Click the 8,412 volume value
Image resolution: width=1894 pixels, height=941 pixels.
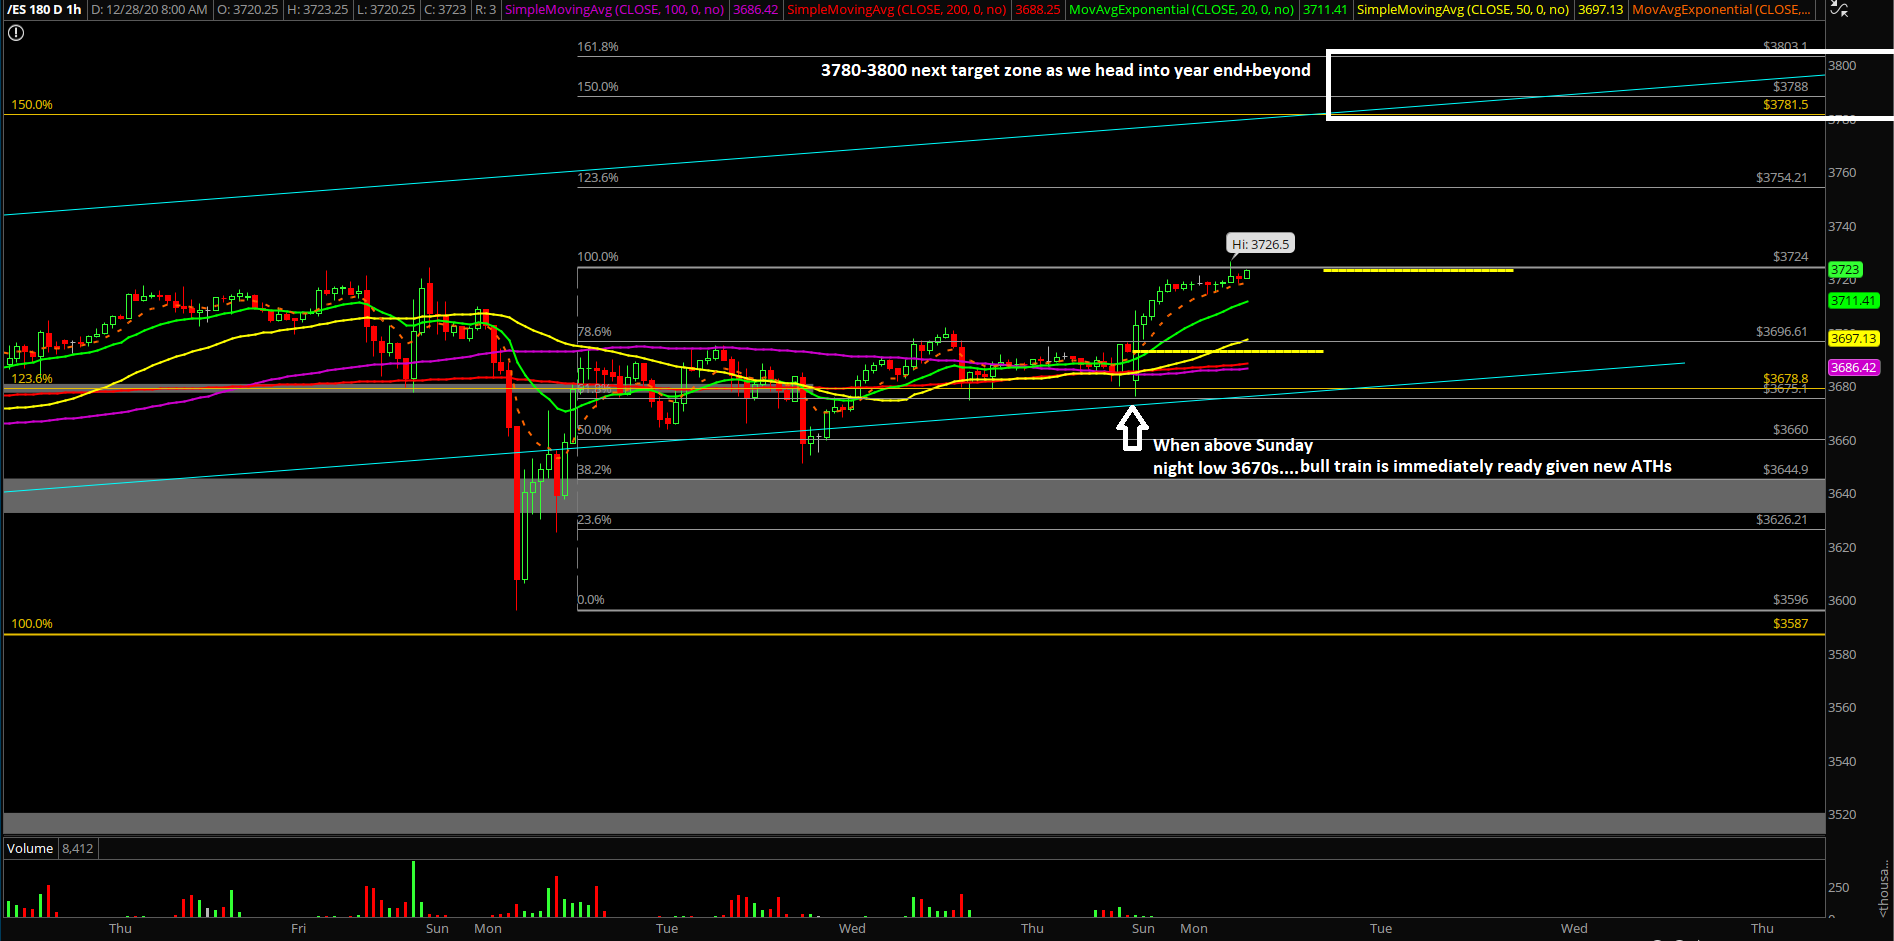tap(77, 848)
